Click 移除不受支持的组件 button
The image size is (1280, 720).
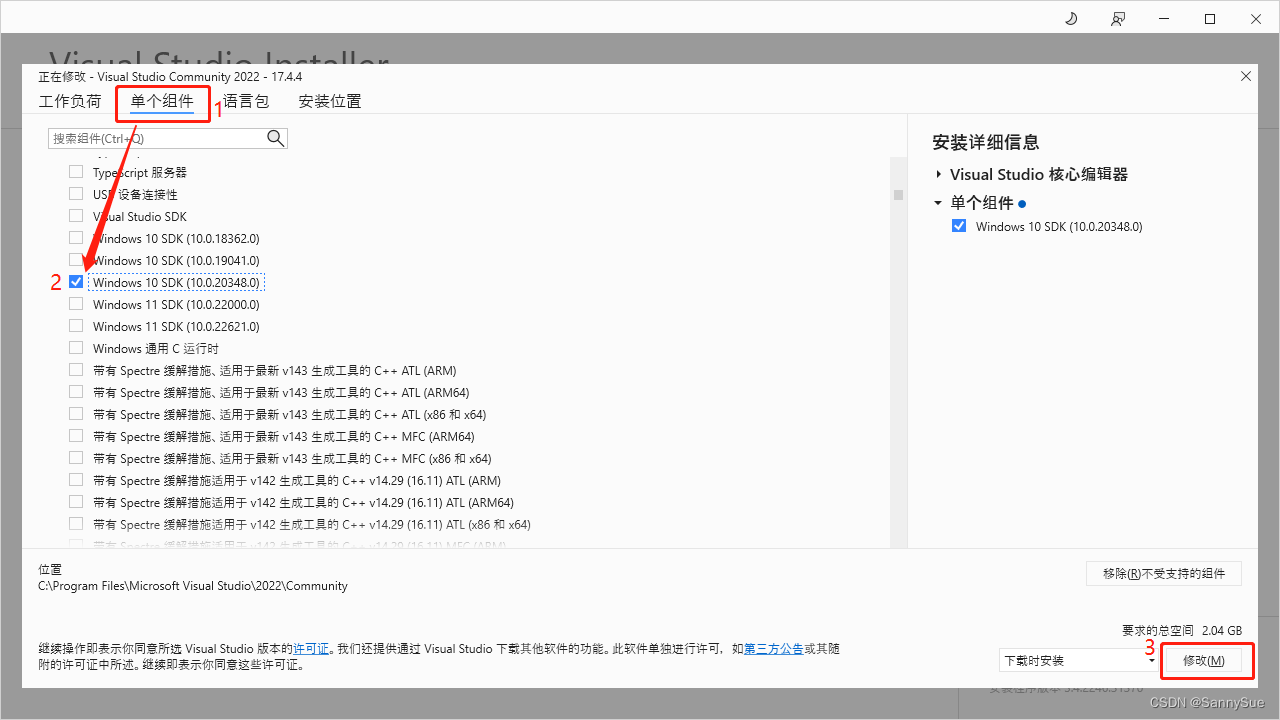1164,573
